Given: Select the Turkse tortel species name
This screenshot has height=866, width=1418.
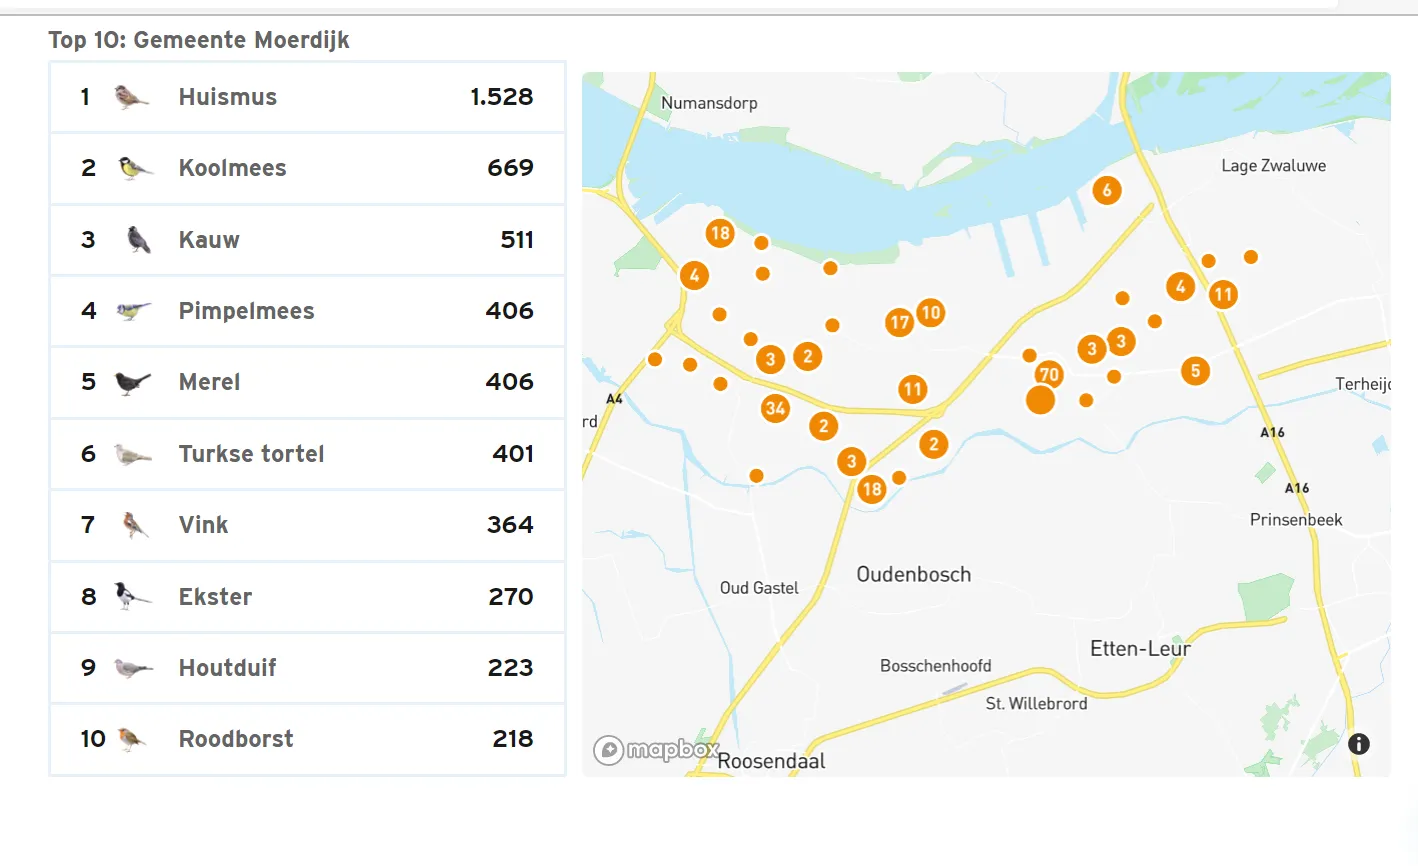Looking at the screenshot, I should pyautogui.click(x=251, y=454).
